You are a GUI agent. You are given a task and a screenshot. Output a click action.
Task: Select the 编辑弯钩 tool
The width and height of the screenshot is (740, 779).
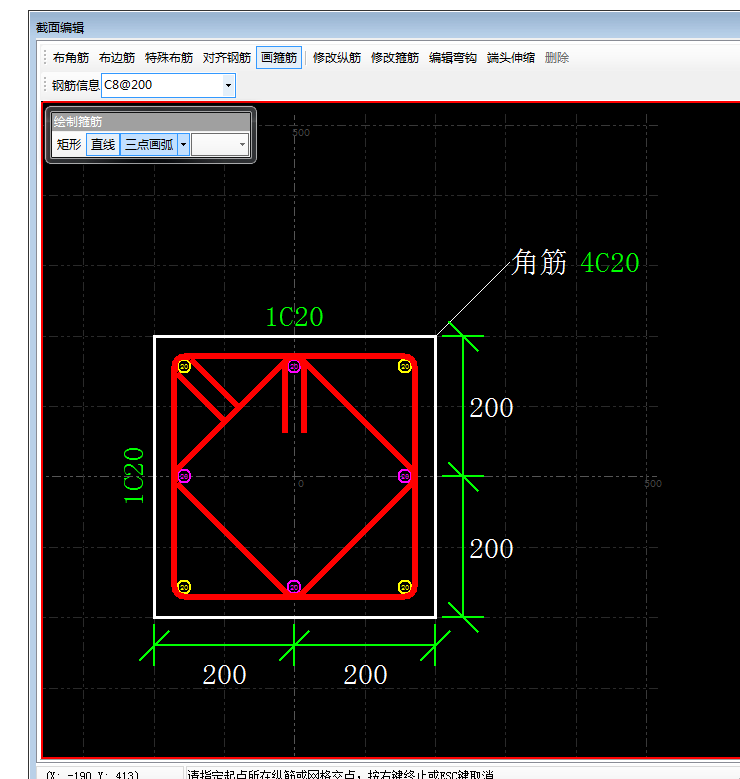(453, 58)
